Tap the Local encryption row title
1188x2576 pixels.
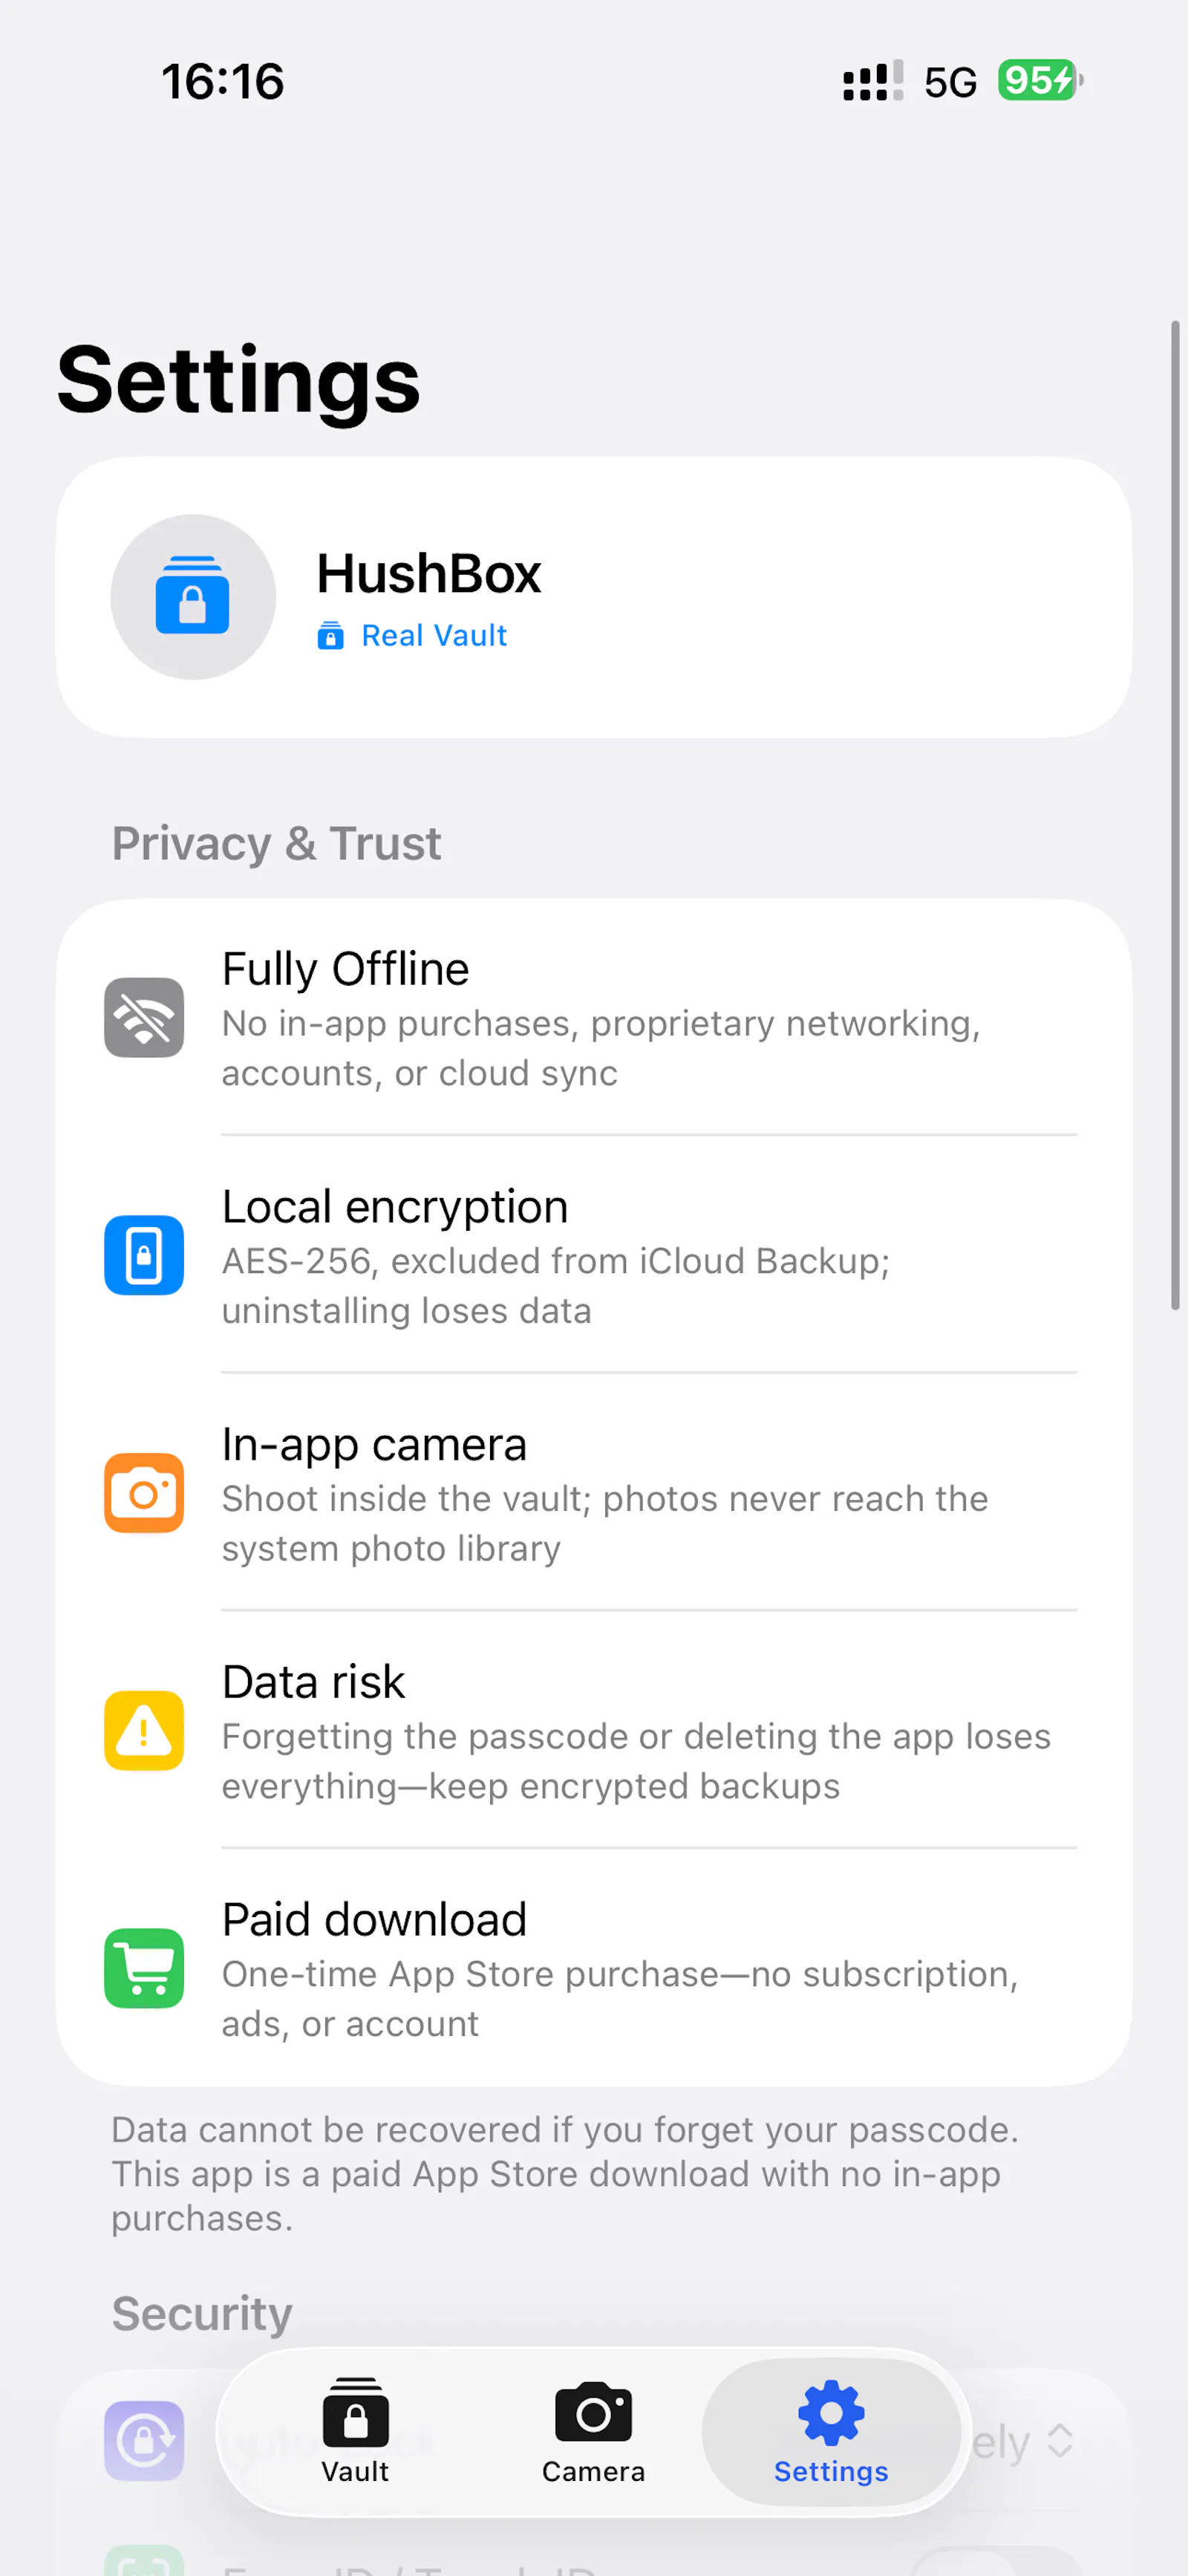click(x=395, y=1206)
